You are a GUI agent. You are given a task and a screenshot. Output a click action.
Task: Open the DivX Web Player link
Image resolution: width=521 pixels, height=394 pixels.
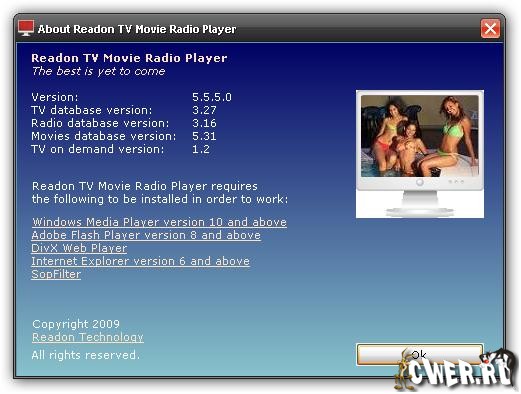click(x=79, y=248)
